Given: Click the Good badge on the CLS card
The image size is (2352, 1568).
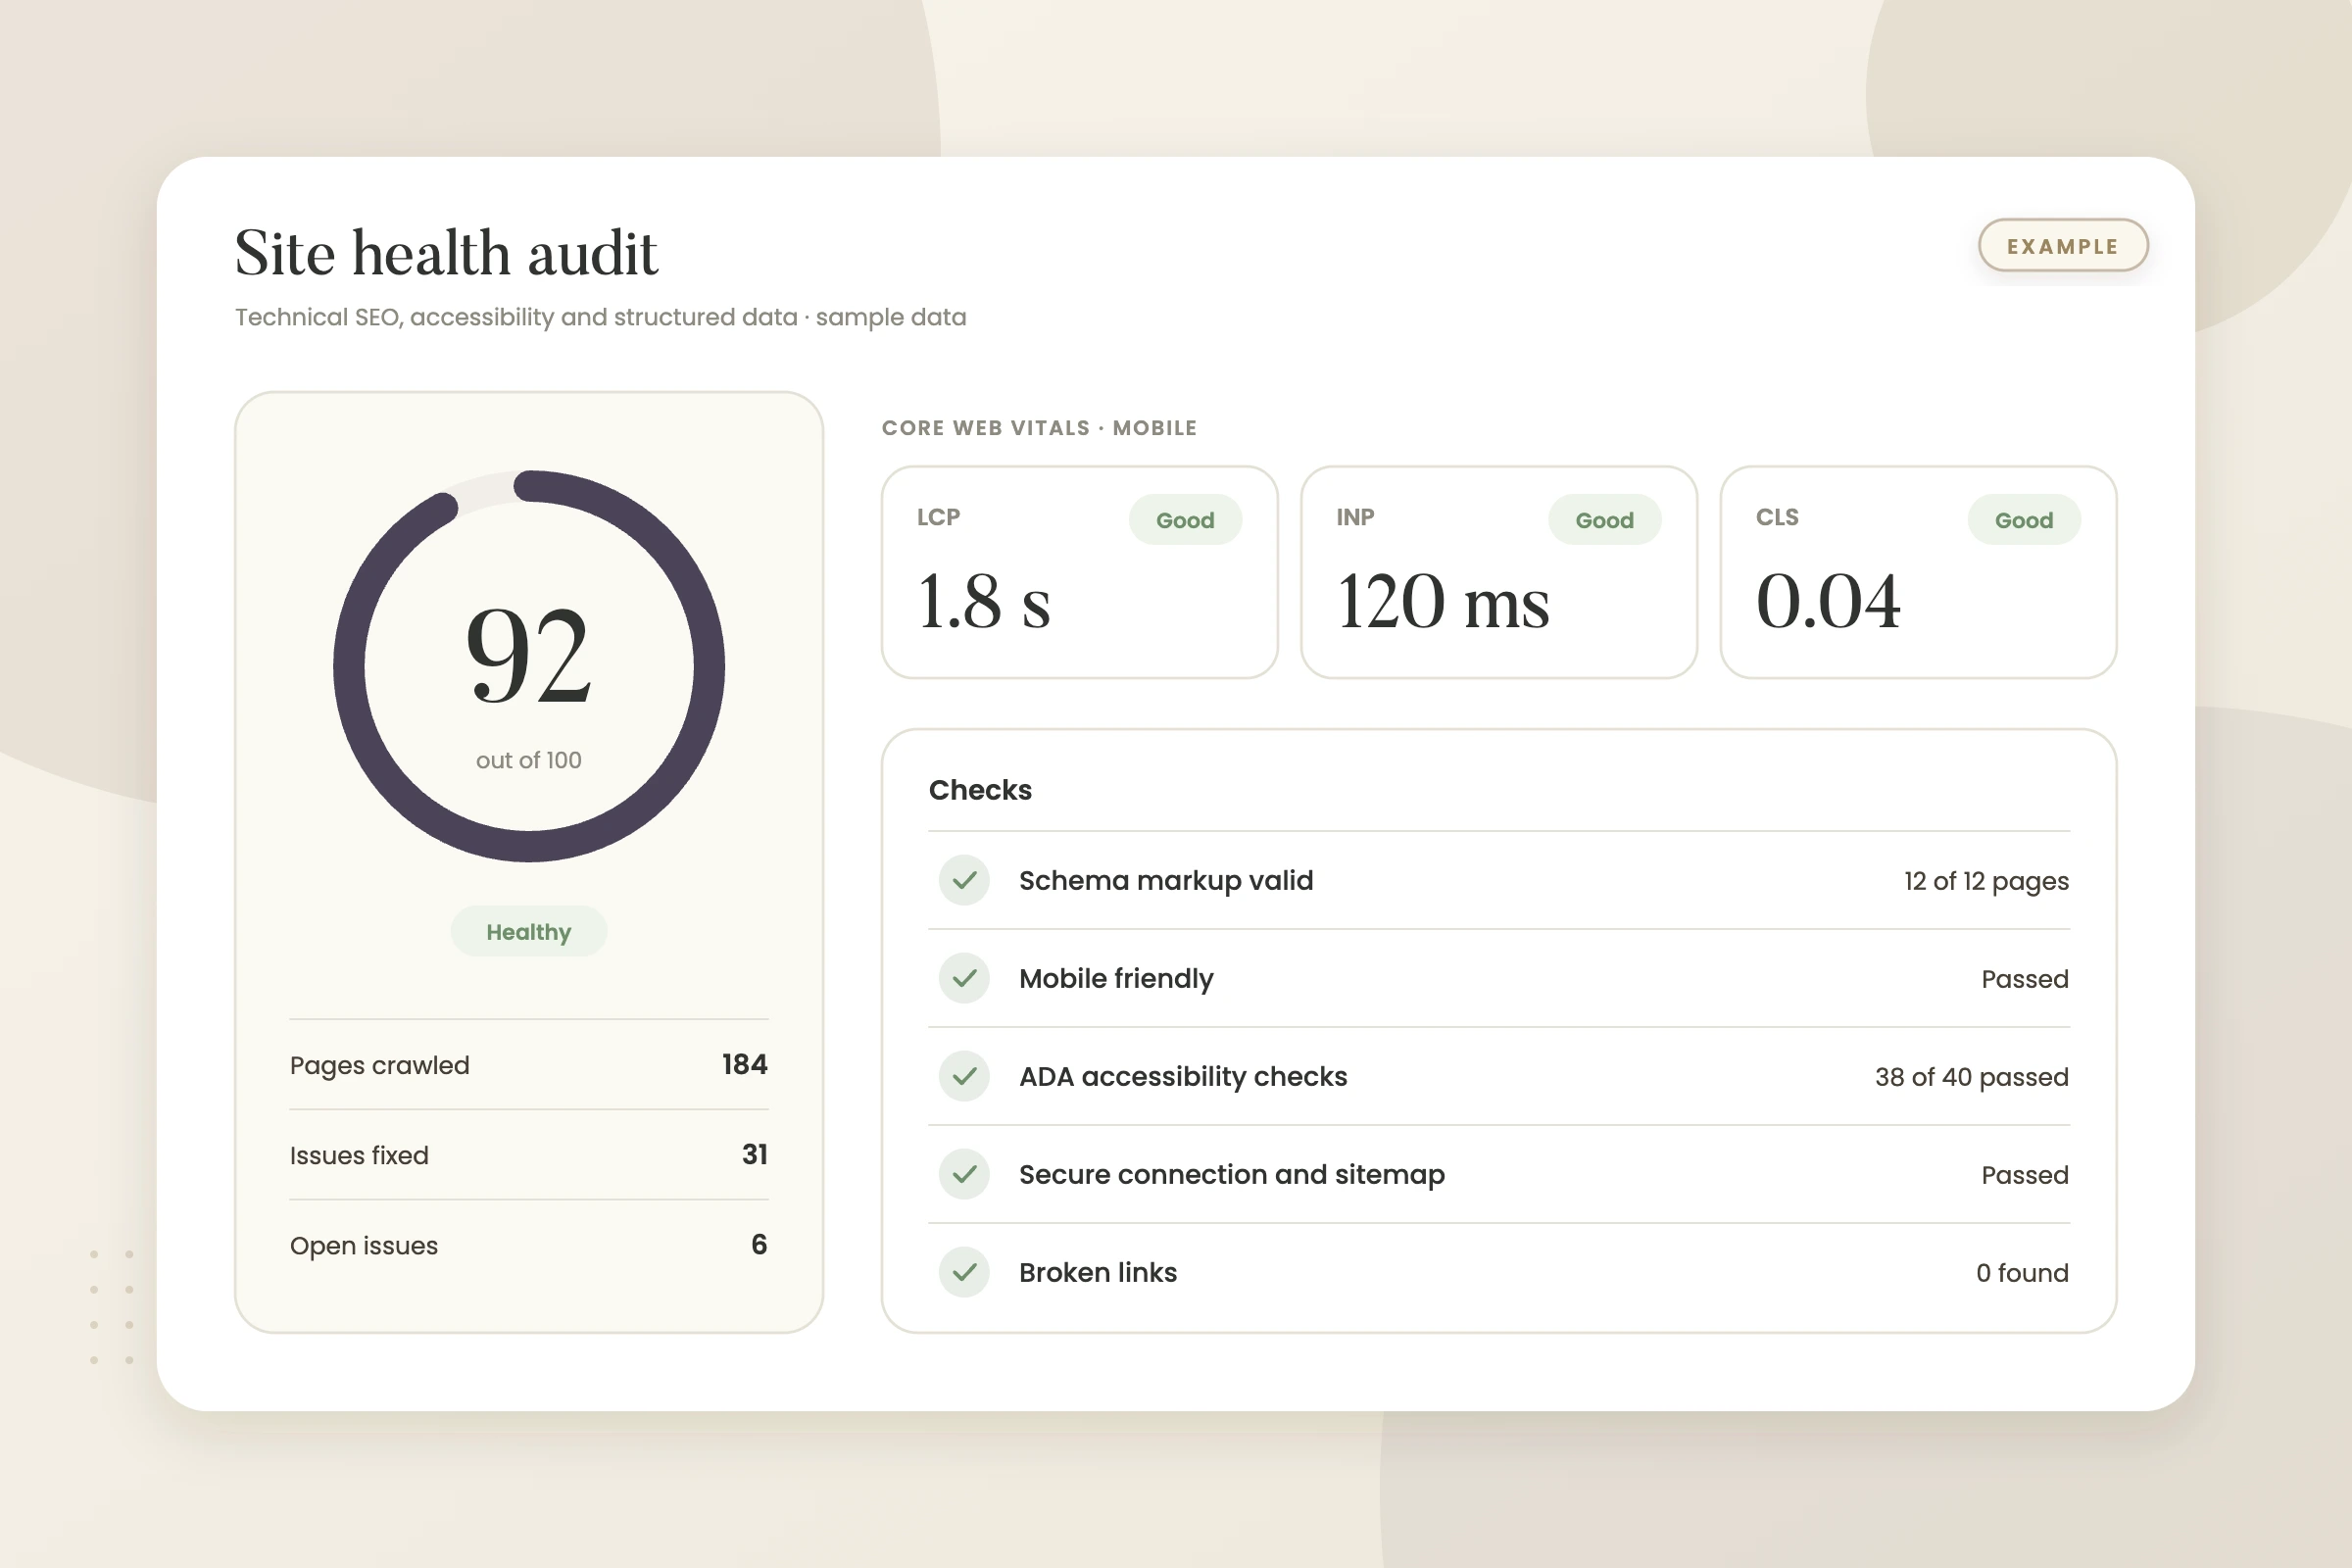Looking at the screenshot, I should pos(2024,520).
